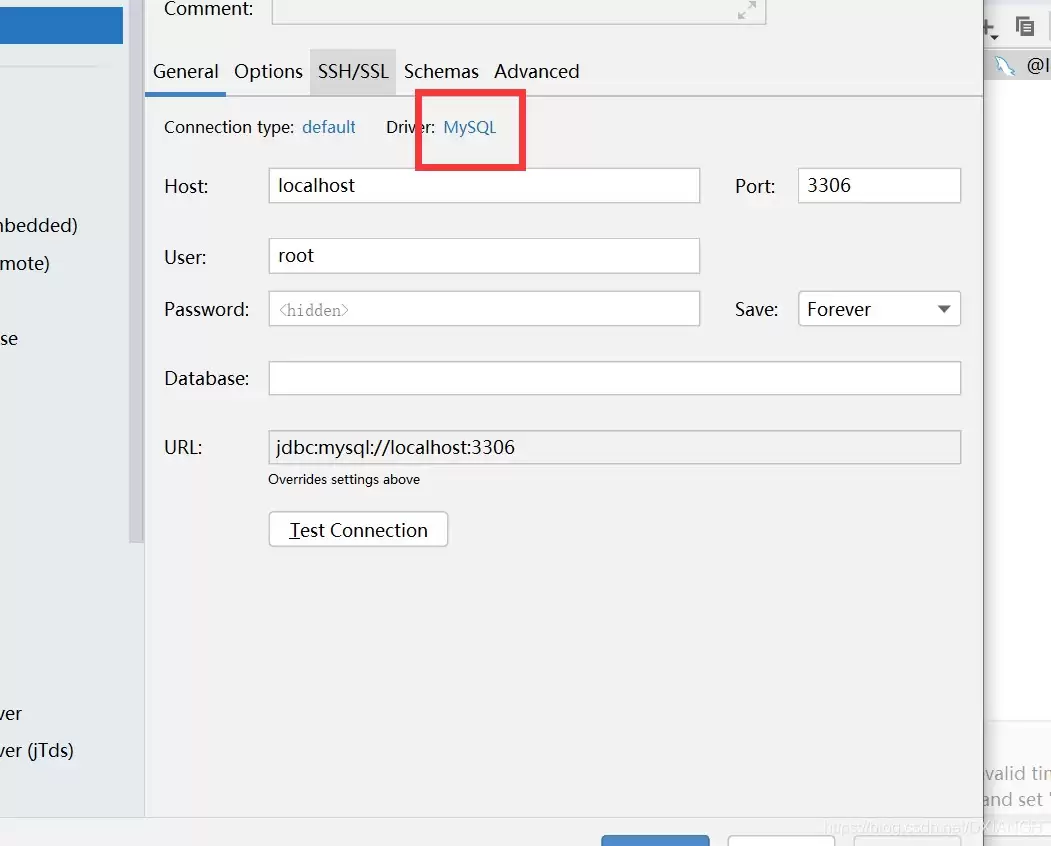The height and width of the screenshot is (846, 1051).
Task: Click the empty Database input field
Action: pos(613,379)
